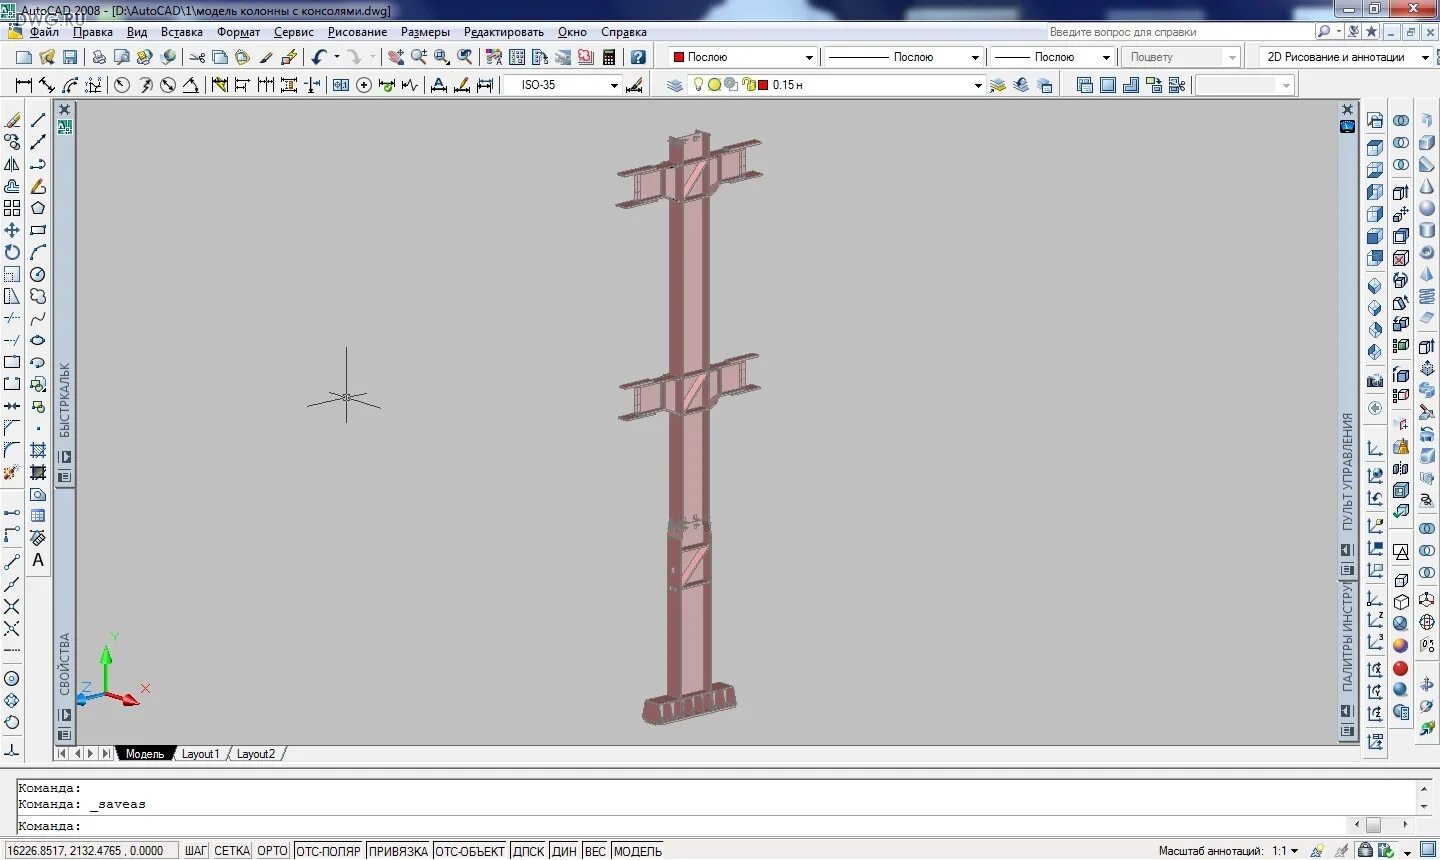Enable ORTO mode in the status bar
Viewport: 1440px width, 860px height.
click(272, 850)
